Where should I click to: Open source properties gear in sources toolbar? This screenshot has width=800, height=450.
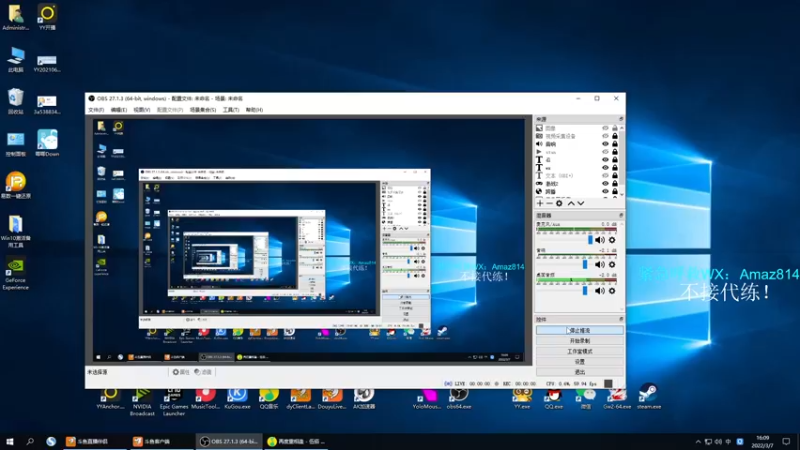(559, 203)
